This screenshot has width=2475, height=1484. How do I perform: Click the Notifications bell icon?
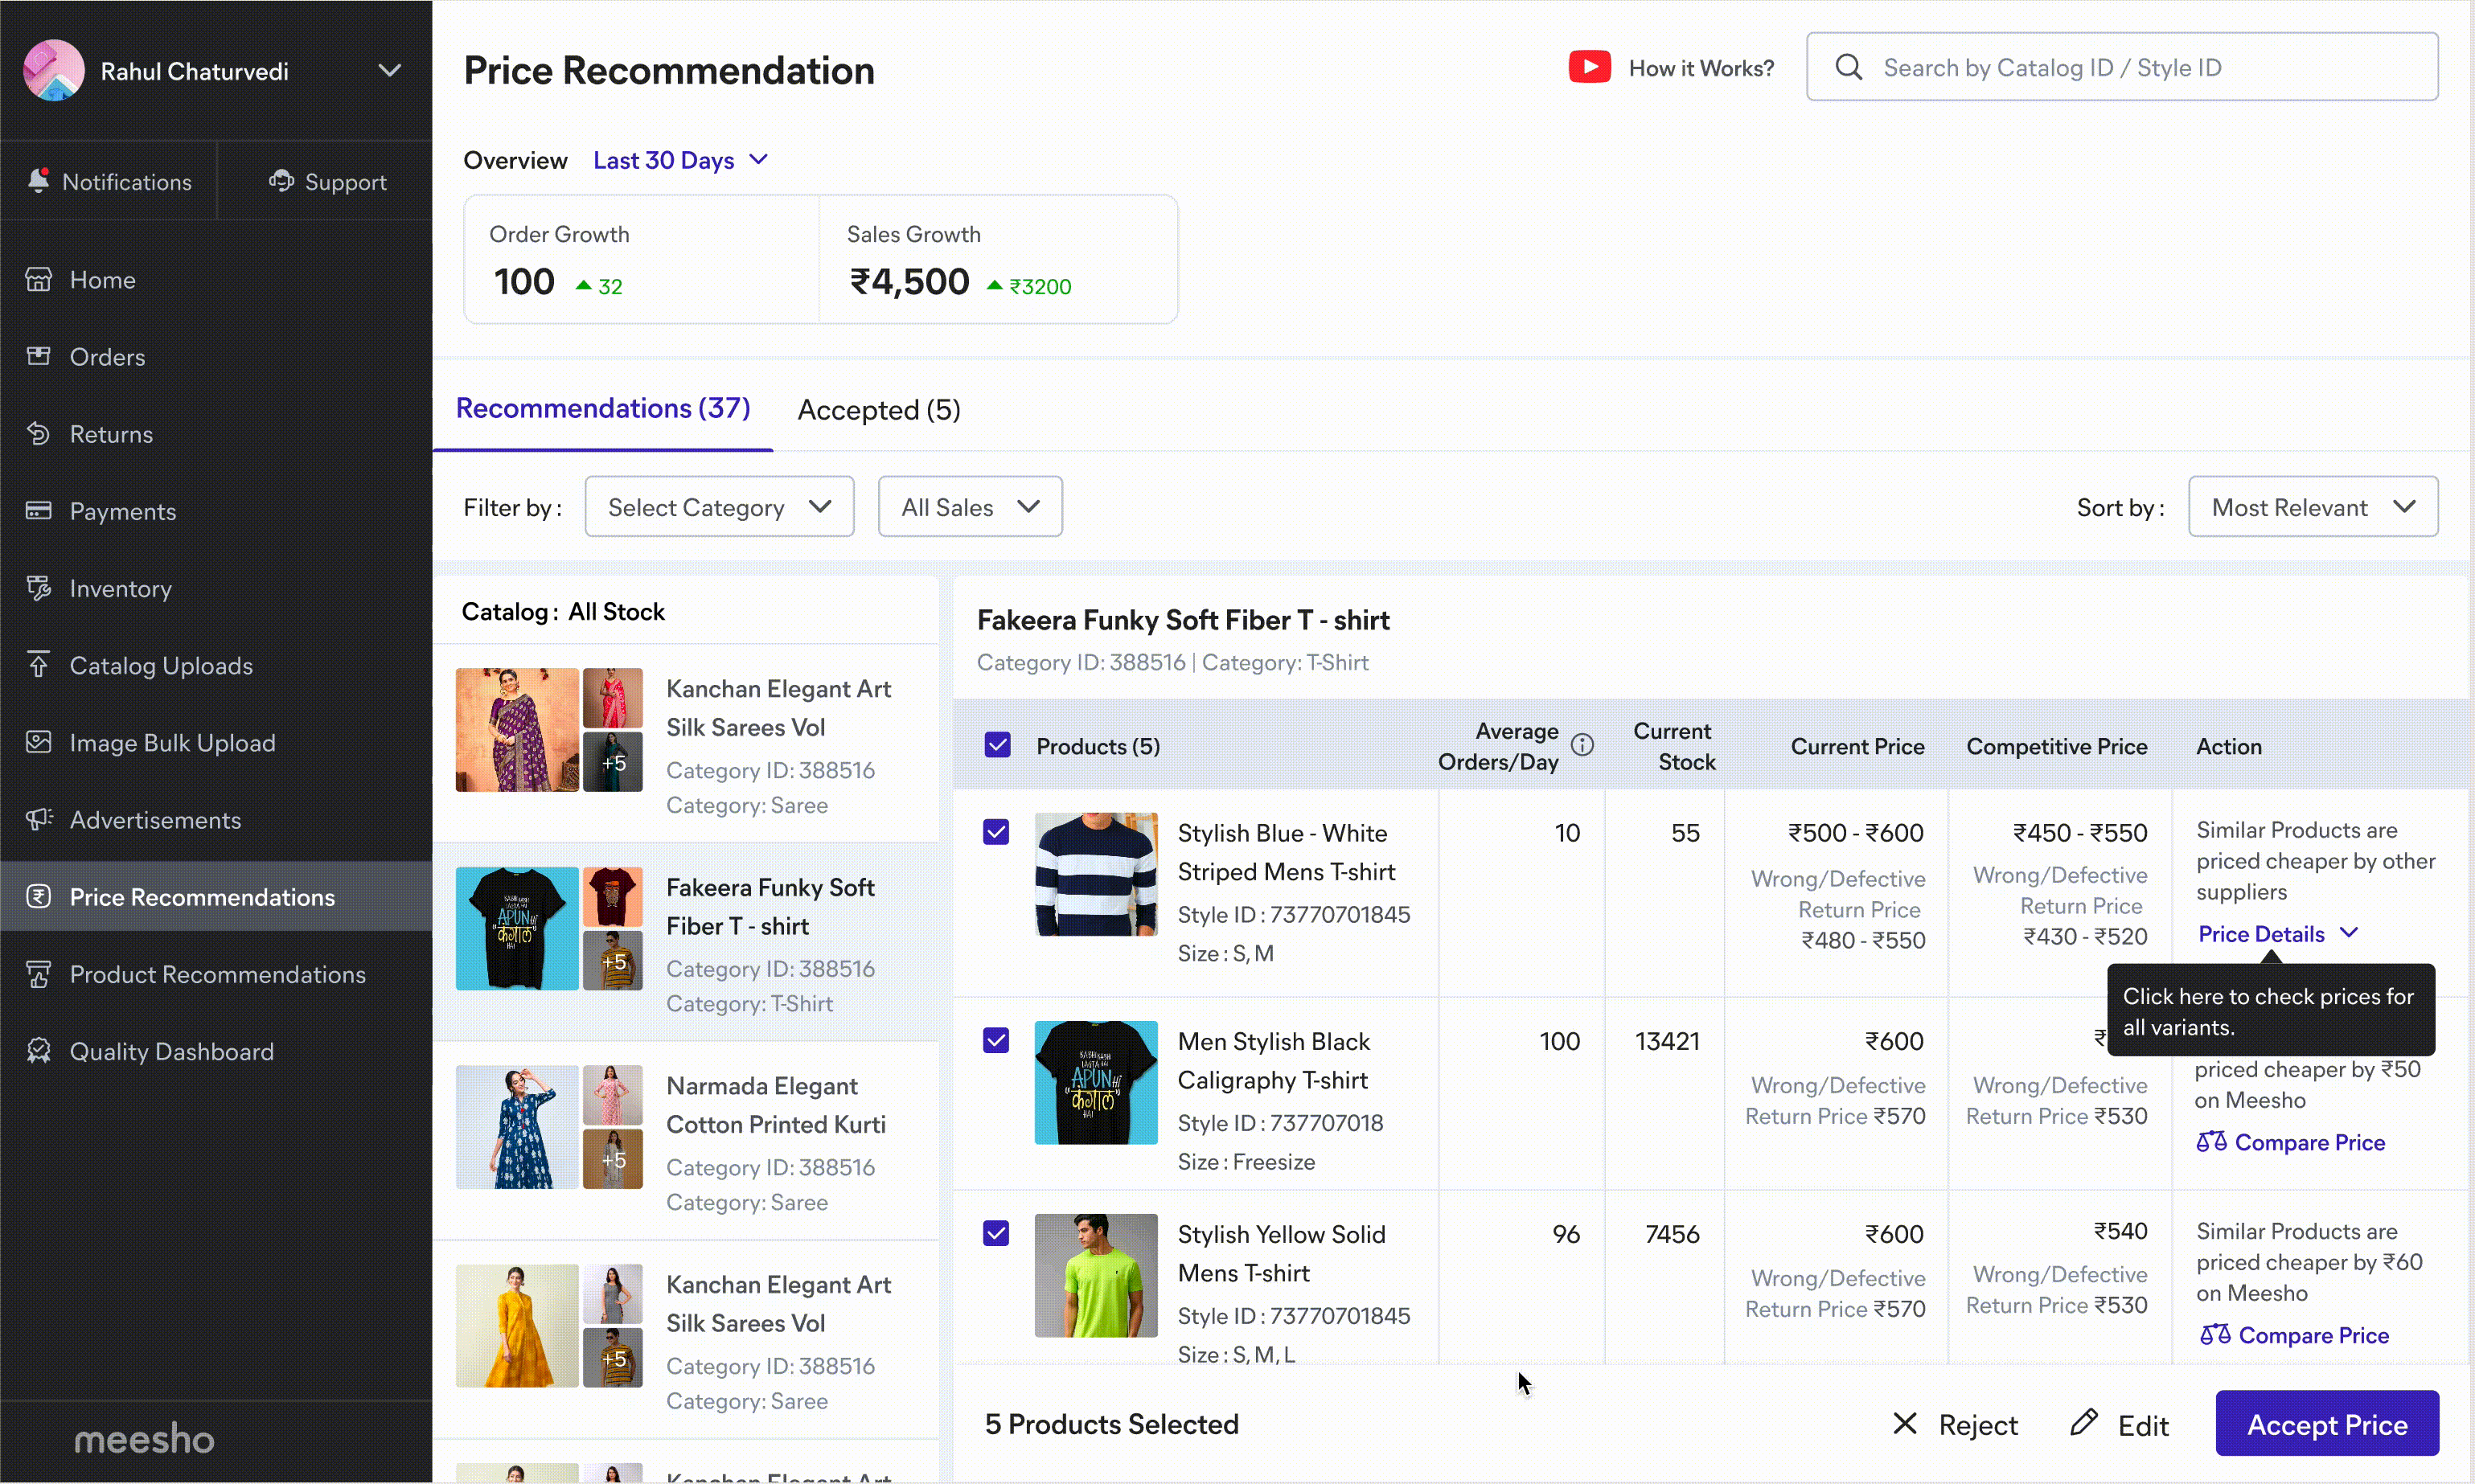point(38,181)
